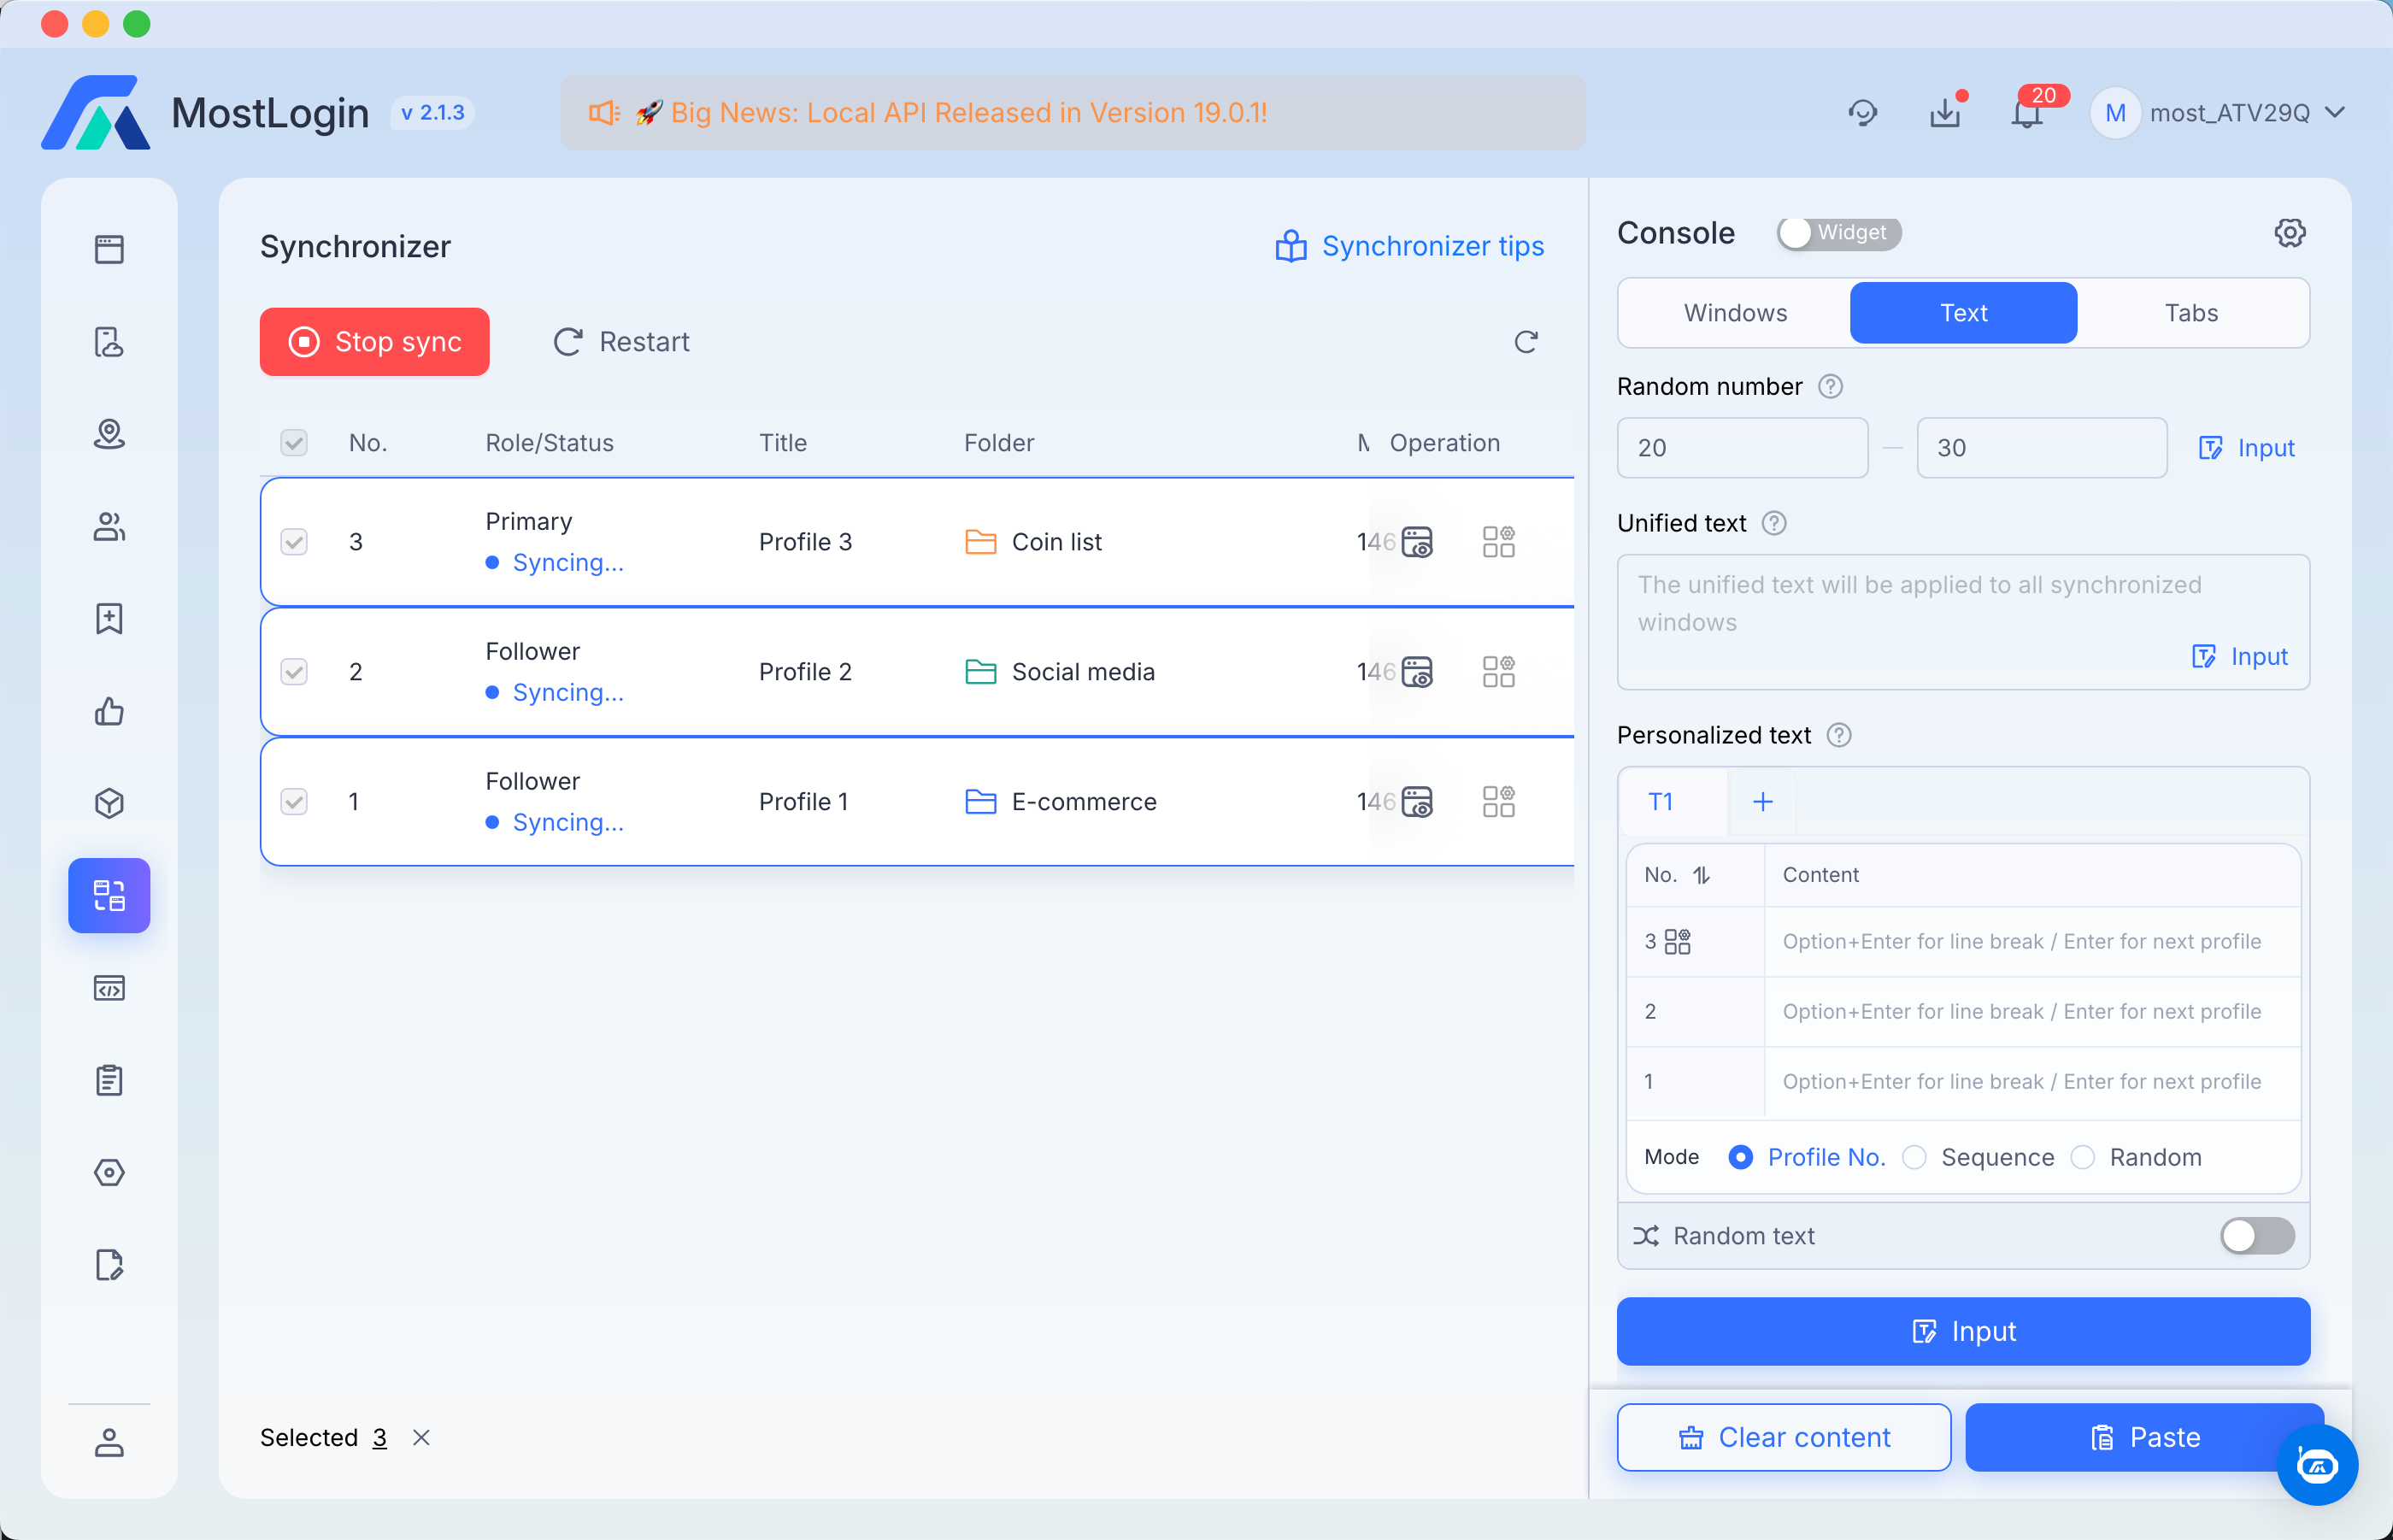The height and width of the screenshot is (1540, 2393).
Task: Show window for Profile 1 row
Action: click(x=1417, y=802)
